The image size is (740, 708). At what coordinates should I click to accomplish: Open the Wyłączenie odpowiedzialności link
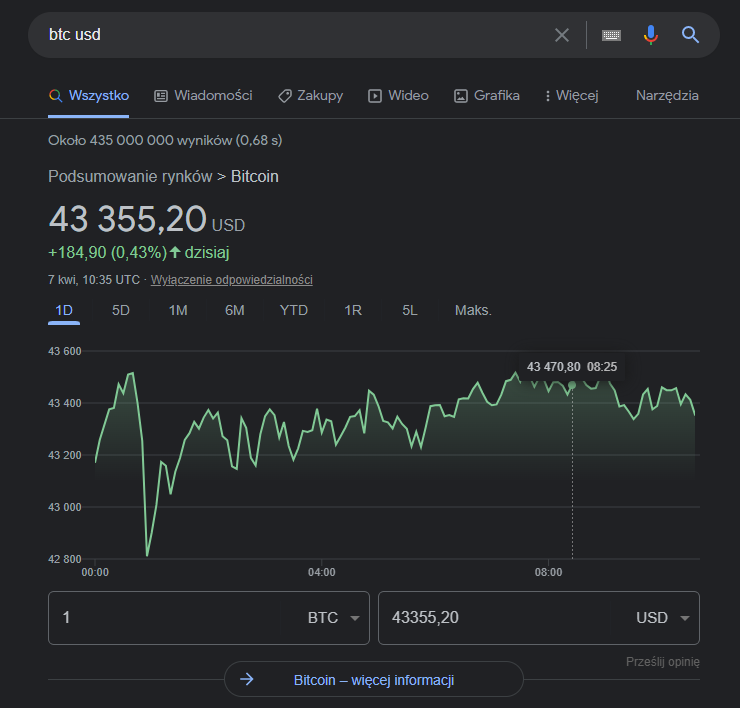(232, 280)
